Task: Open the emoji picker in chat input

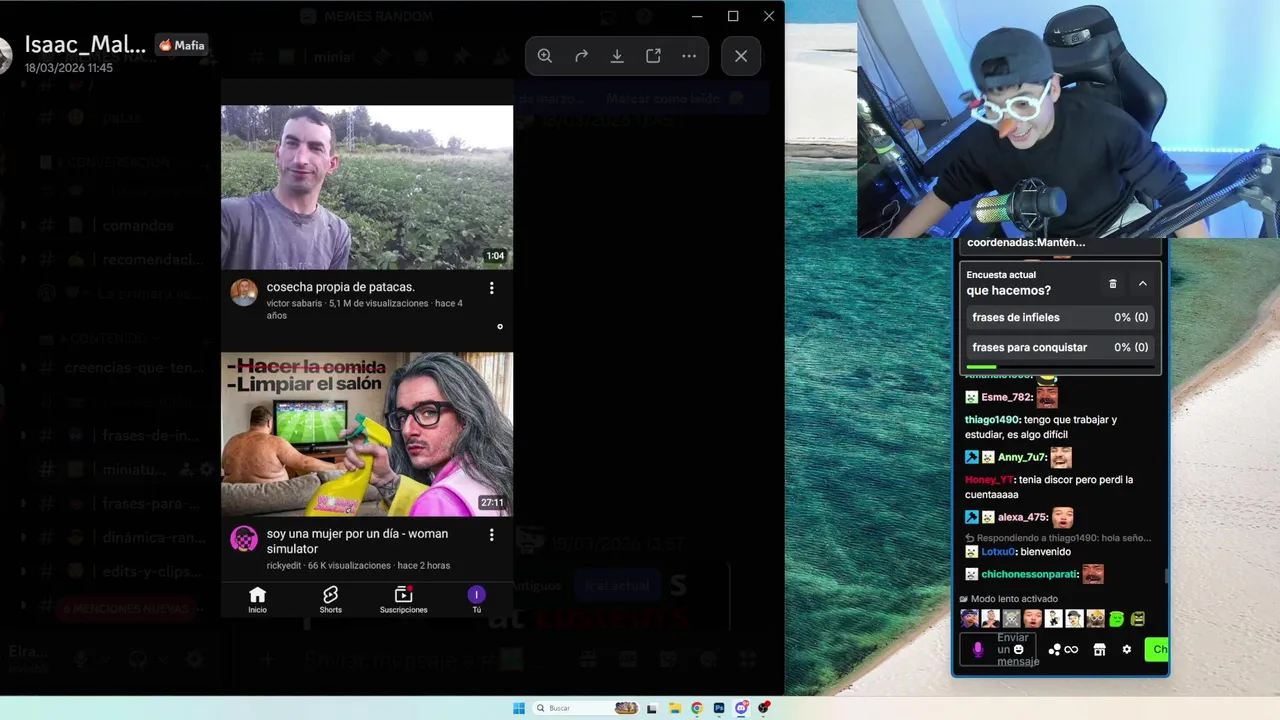Action: pyautogui.click(x=1019, y=649)
